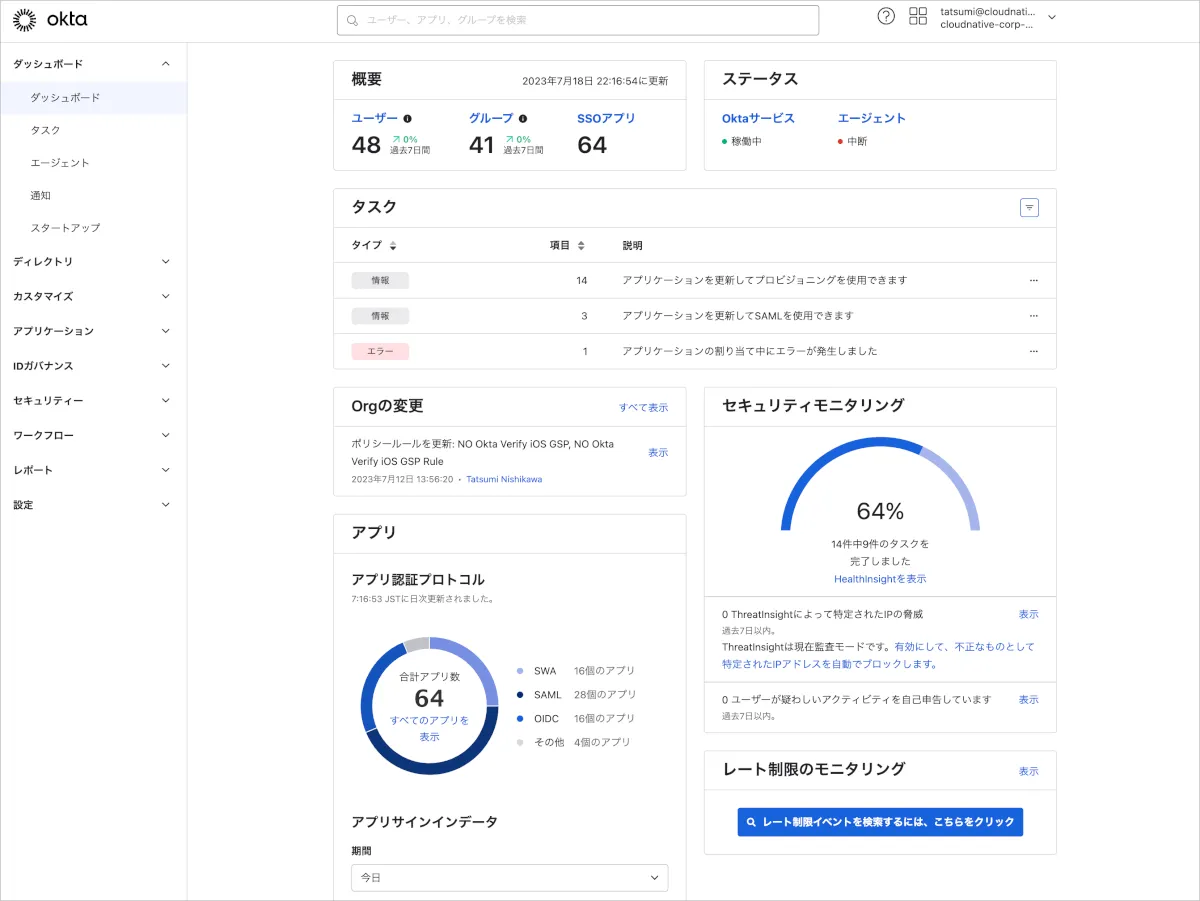Open more options for エラー task row

coord(1033,351)
